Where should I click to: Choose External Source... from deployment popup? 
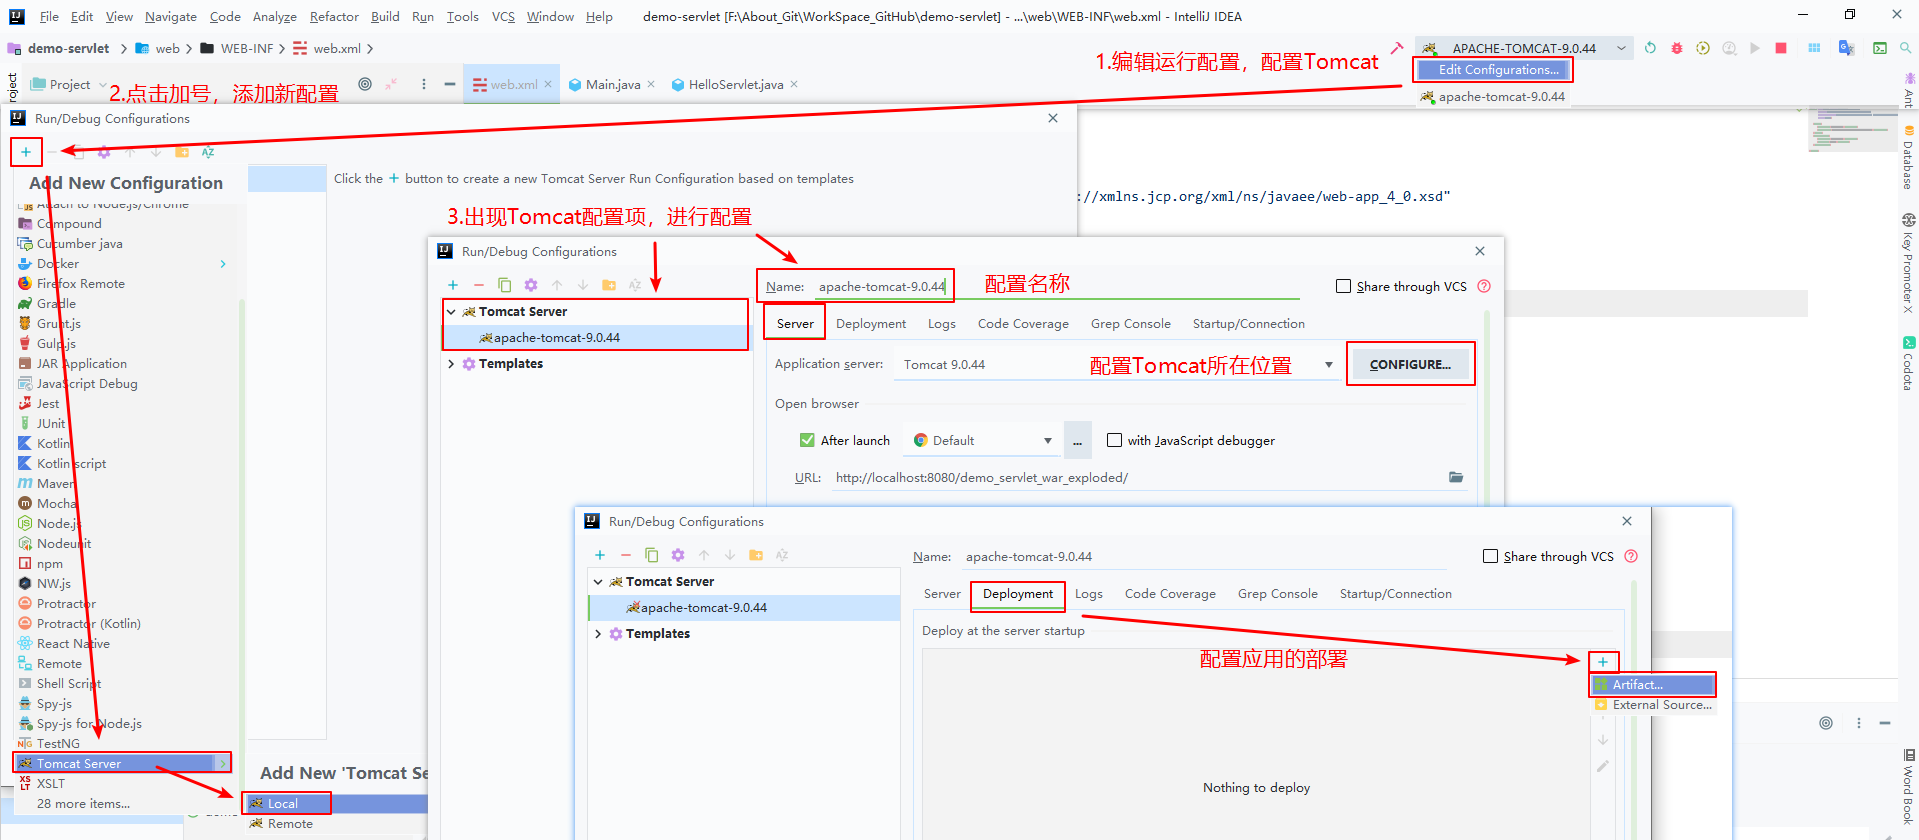point(1652,705)
